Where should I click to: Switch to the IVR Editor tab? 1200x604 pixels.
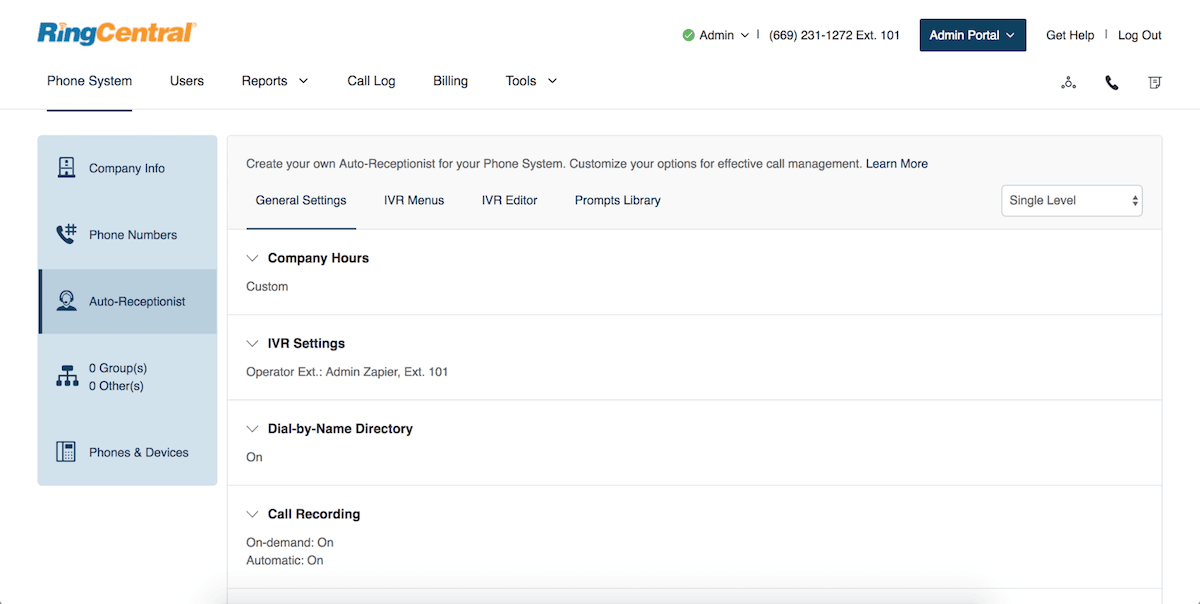pos(509,200)
